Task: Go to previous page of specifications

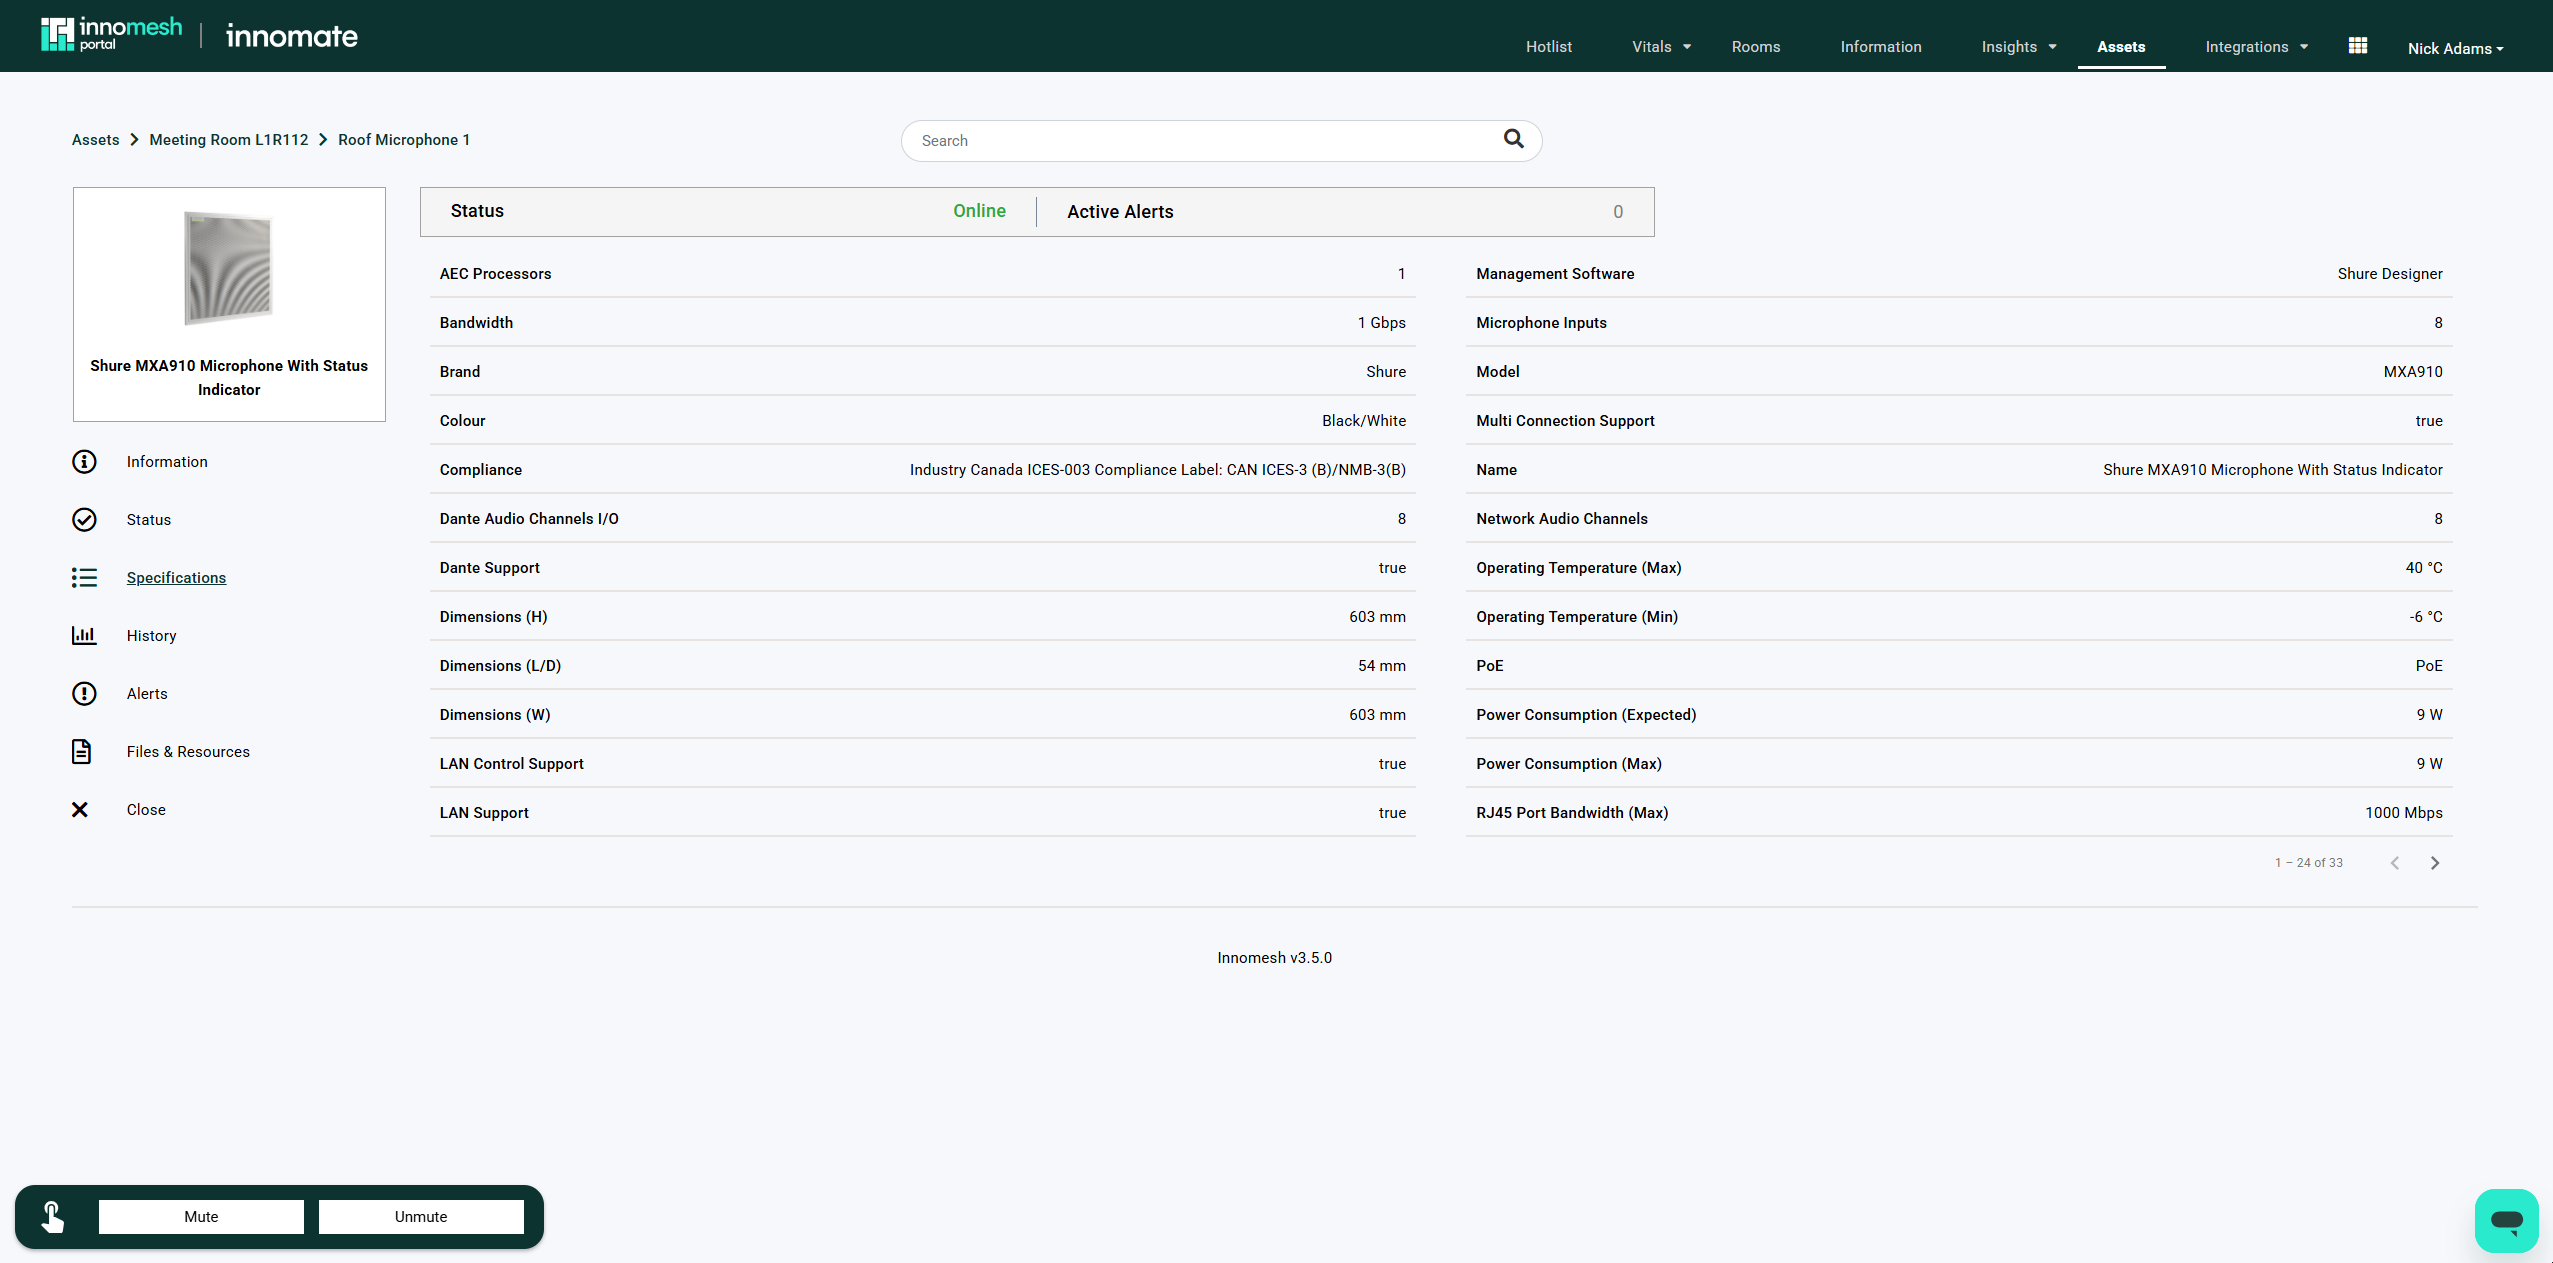Action: coord(2395,863)
